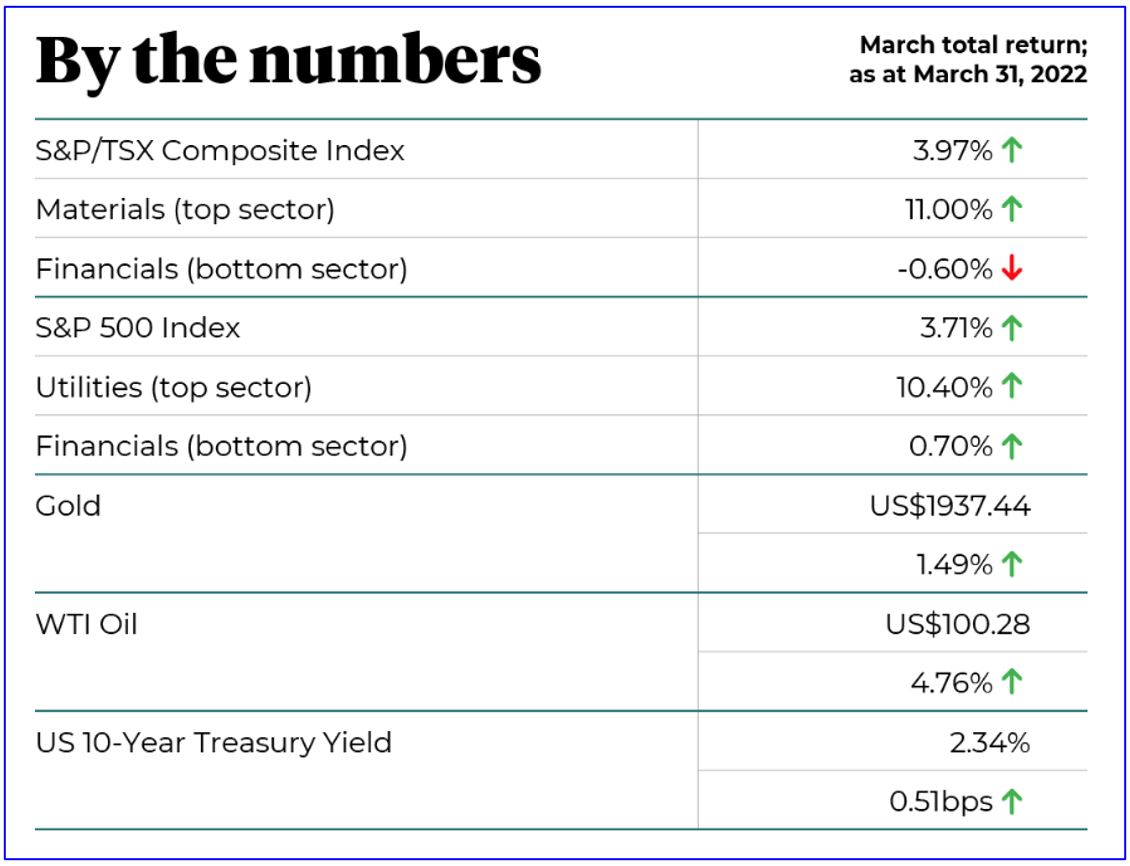Select the Utilities (top sector) label

click(x=174, y=387)
